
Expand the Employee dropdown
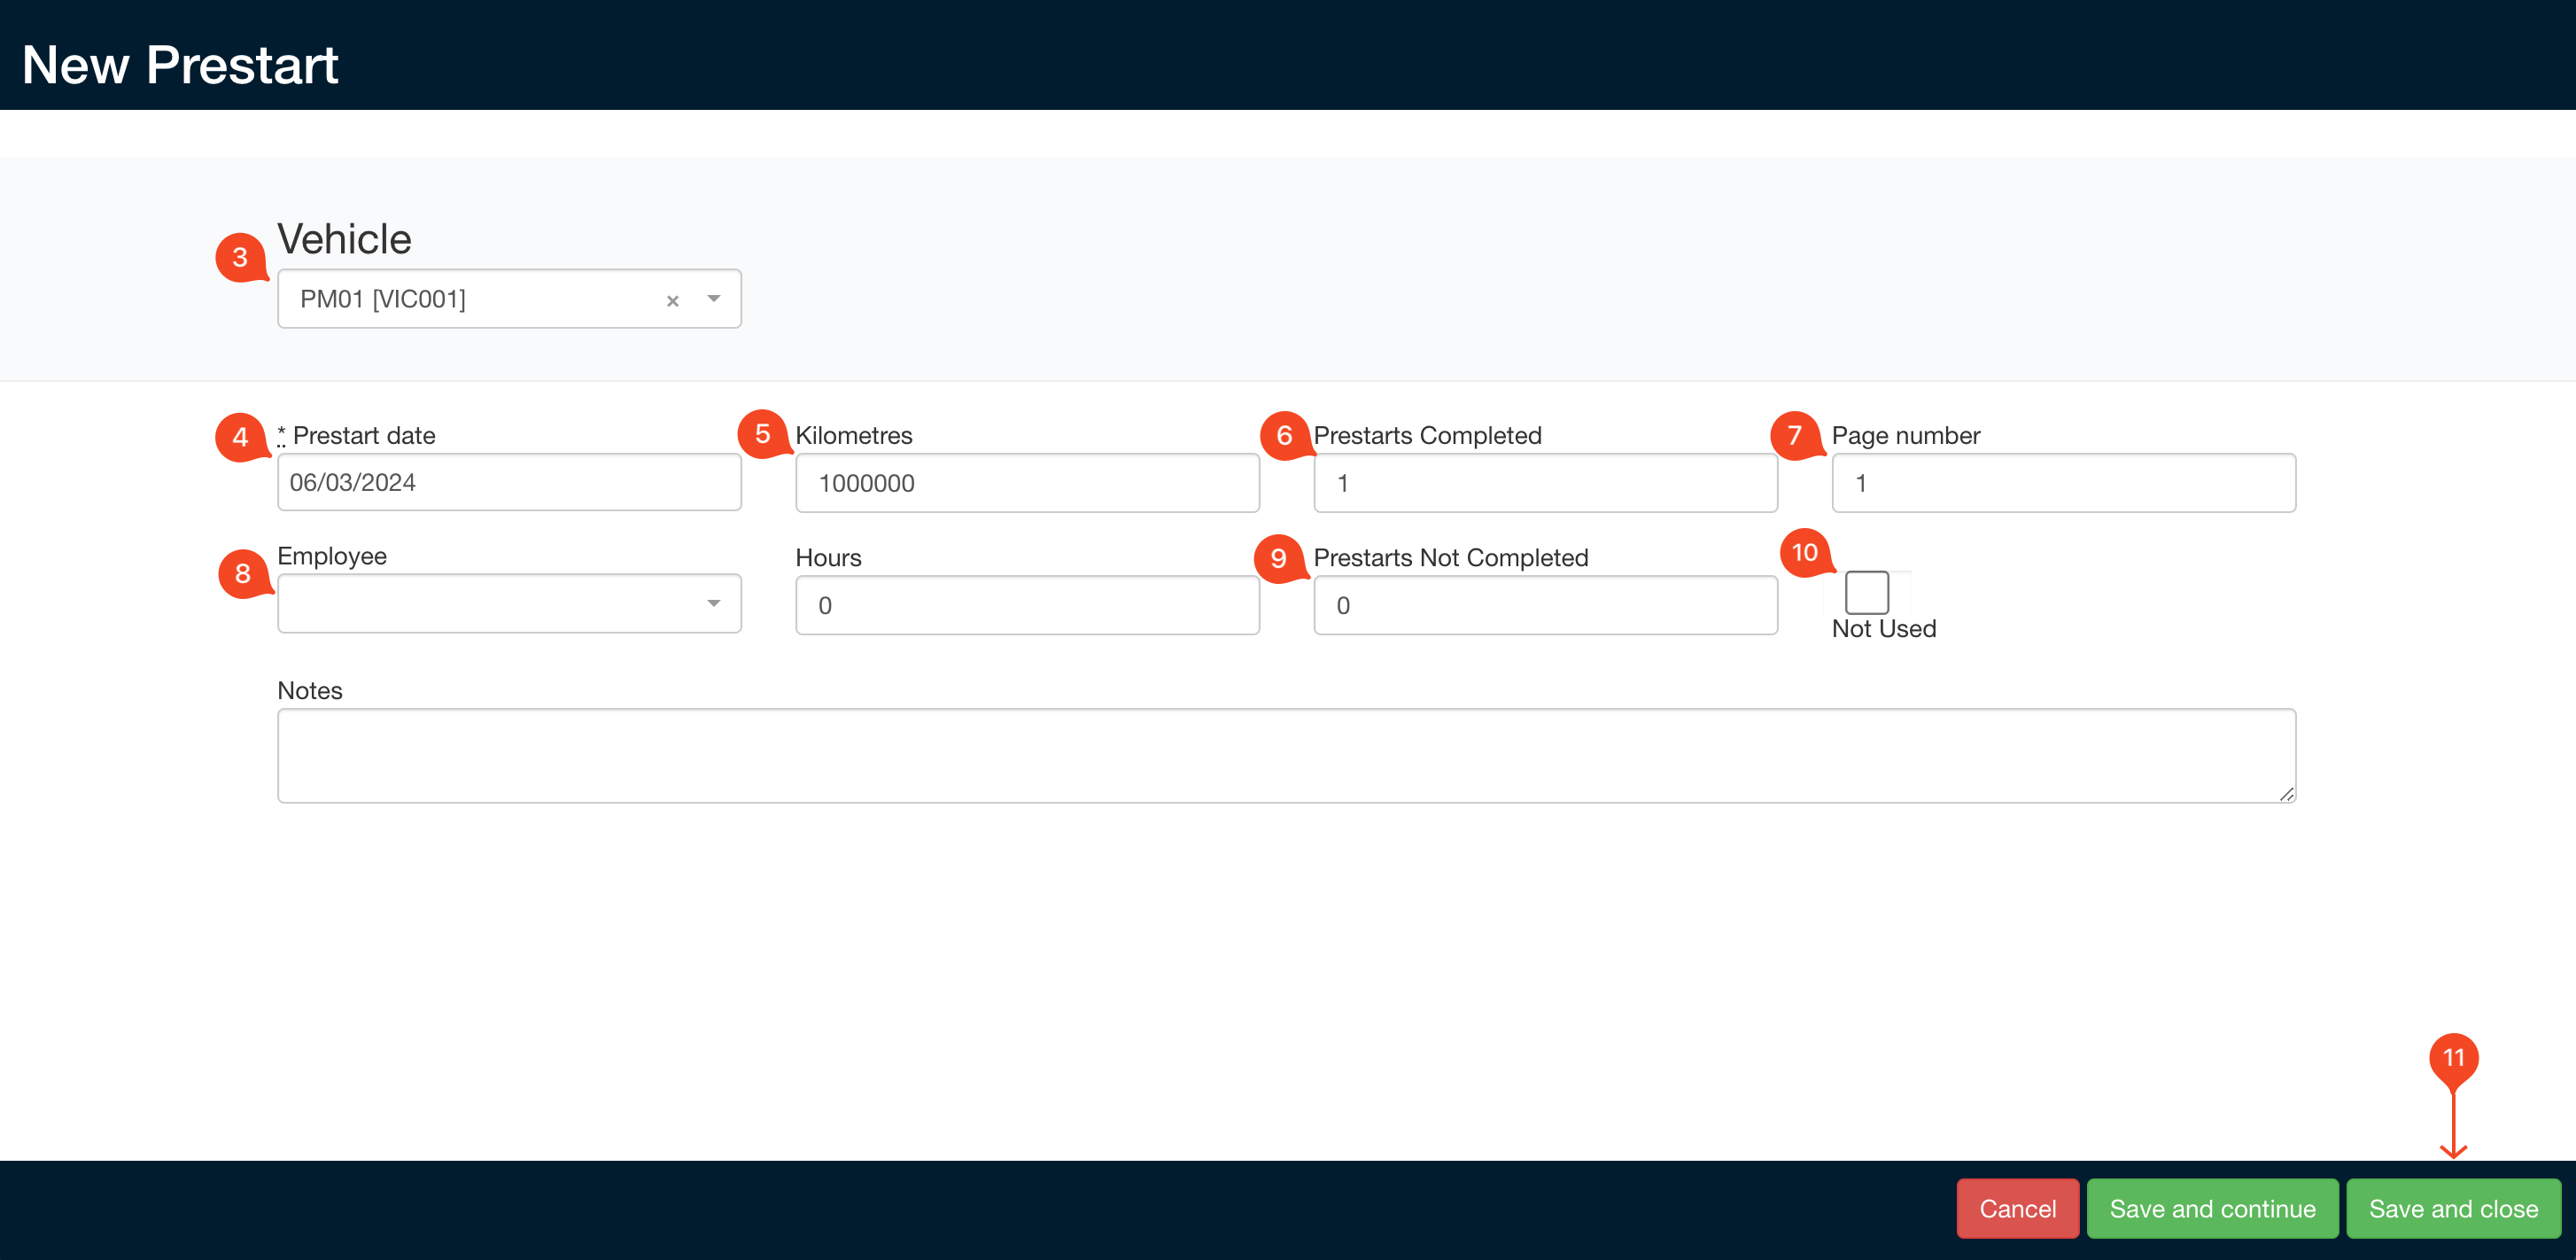point(713,603)
